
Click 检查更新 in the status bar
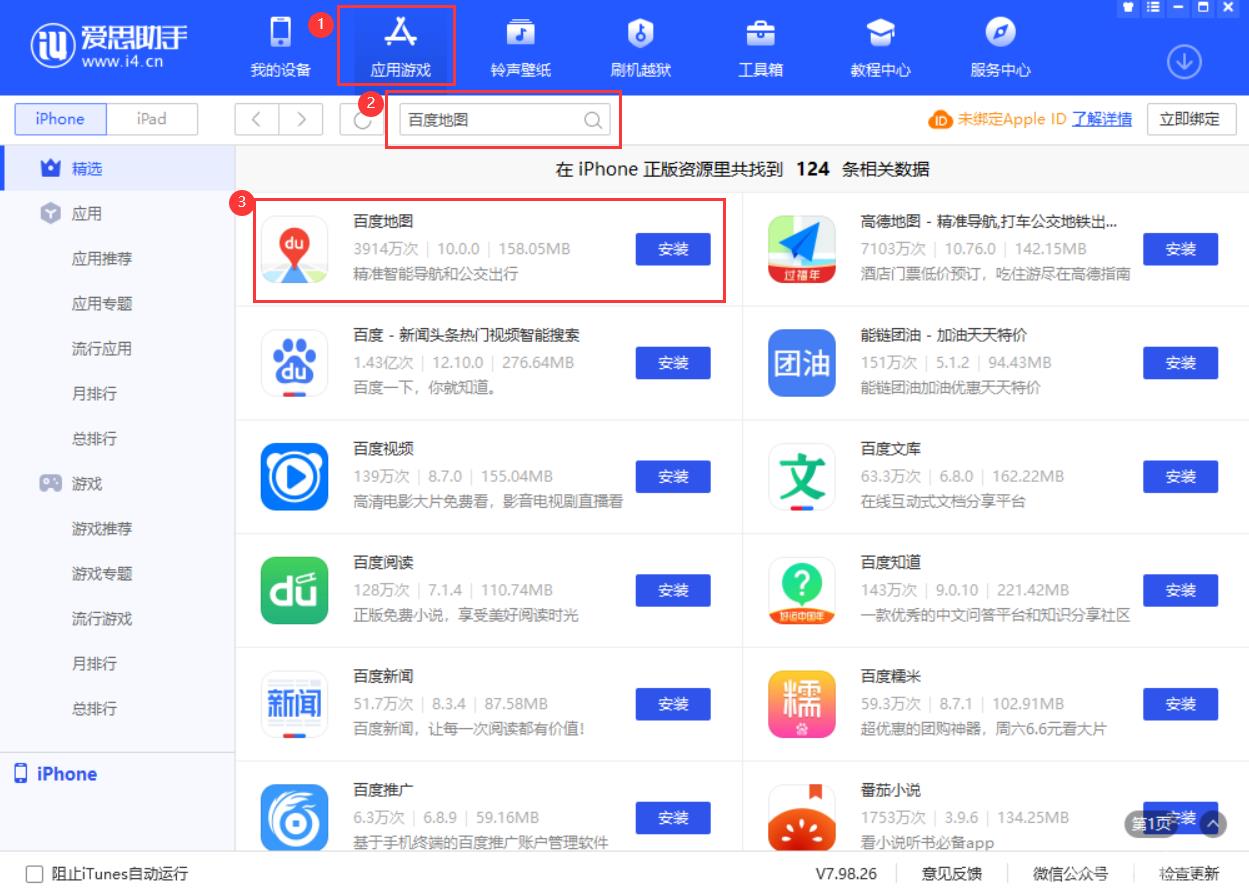(x=1190, y=874)
